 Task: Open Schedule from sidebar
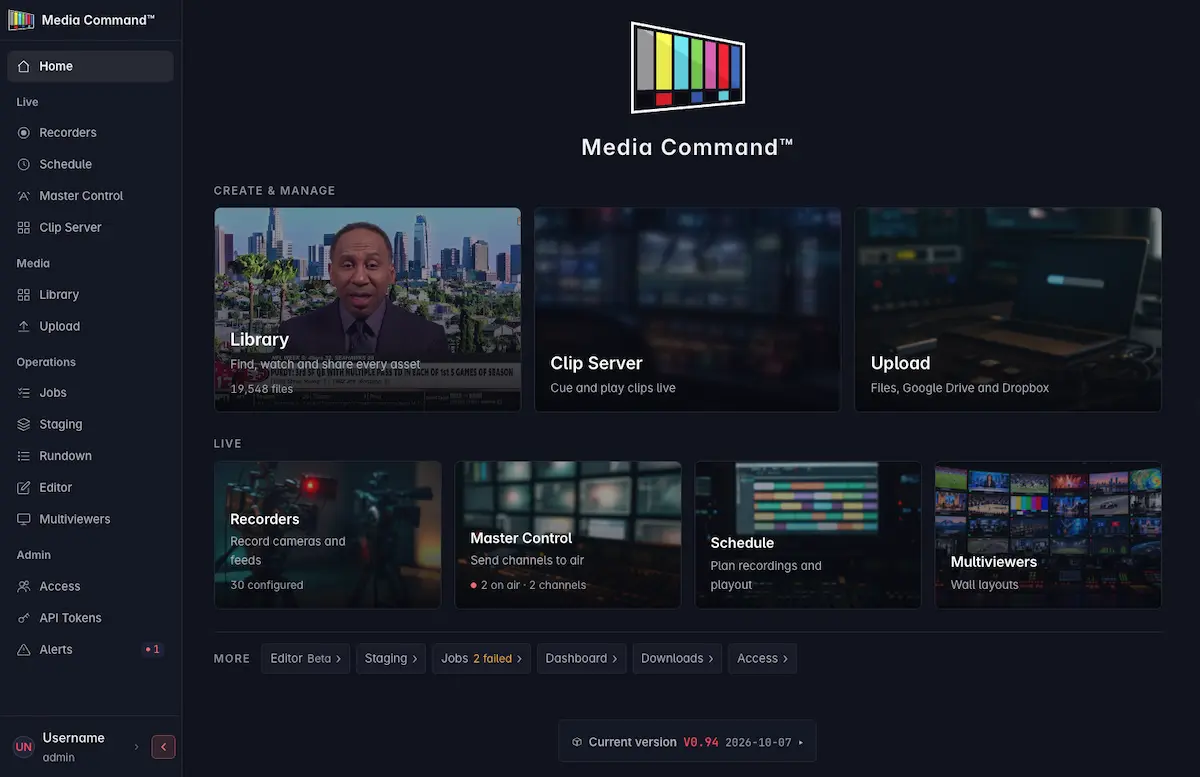click(x=90, y=164)
